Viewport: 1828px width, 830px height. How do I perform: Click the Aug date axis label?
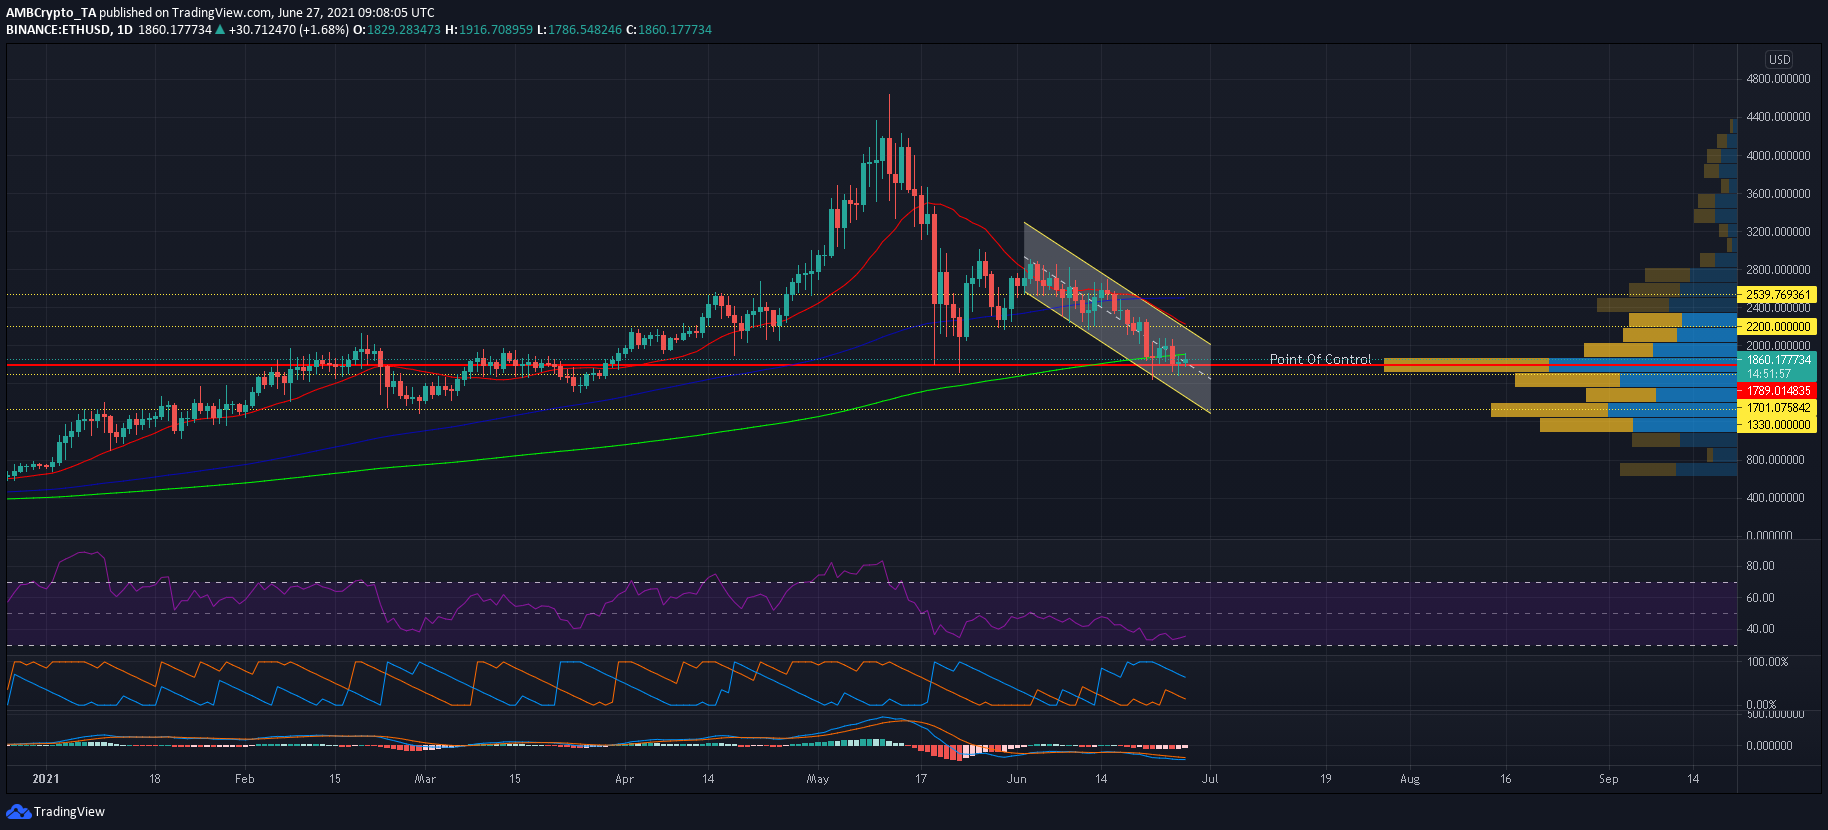pos(1409,779)
